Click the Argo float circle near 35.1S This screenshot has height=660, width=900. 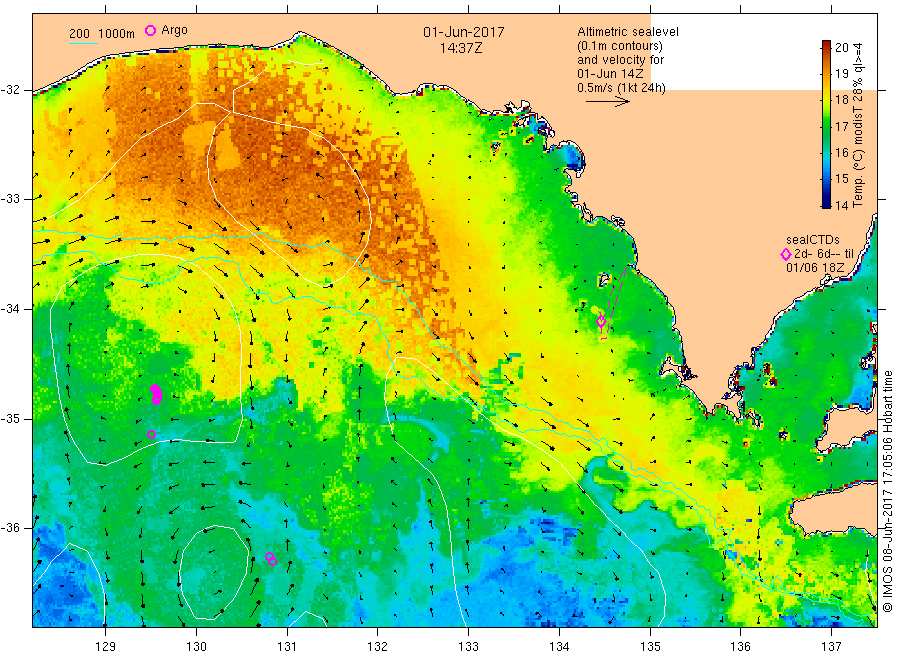pyautogui.click(x=151, y=434)
